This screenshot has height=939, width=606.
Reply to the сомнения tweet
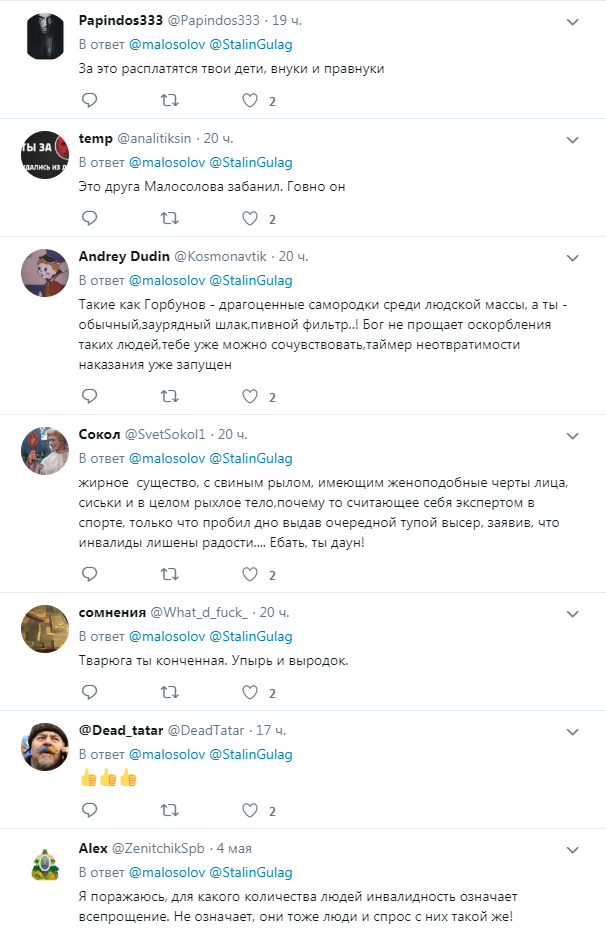click(x=89, y=692)
